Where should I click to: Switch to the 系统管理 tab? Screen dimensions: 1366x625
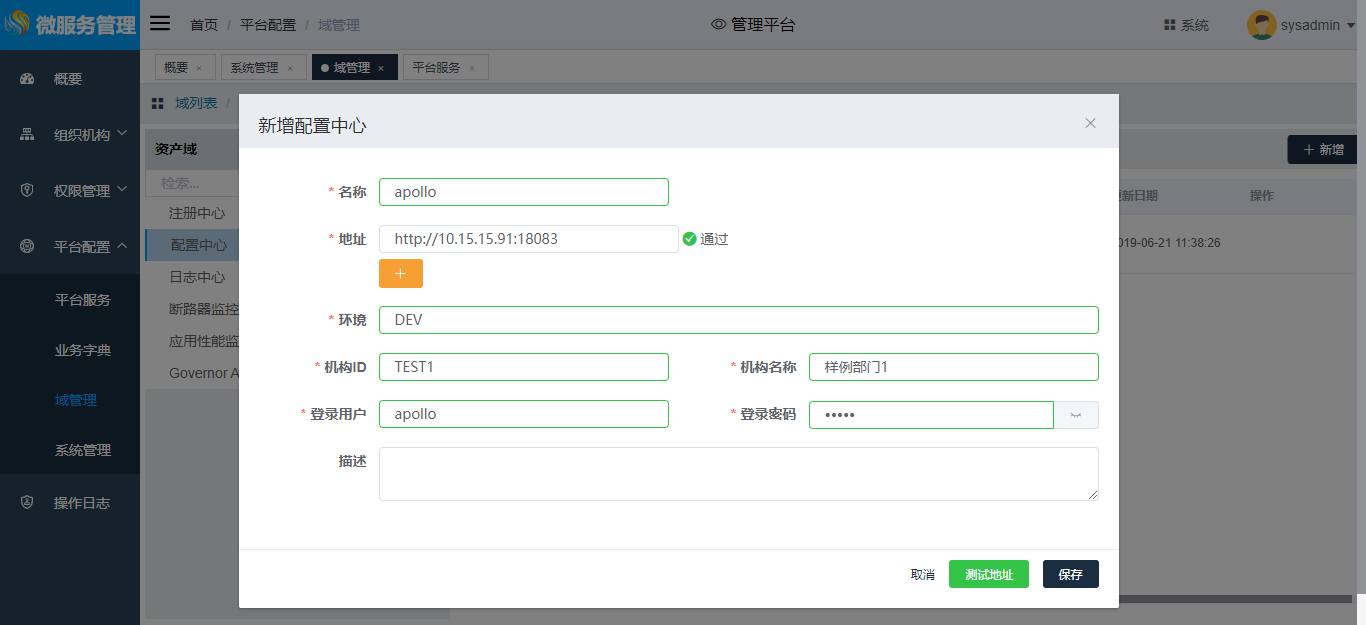click(254, 68)
